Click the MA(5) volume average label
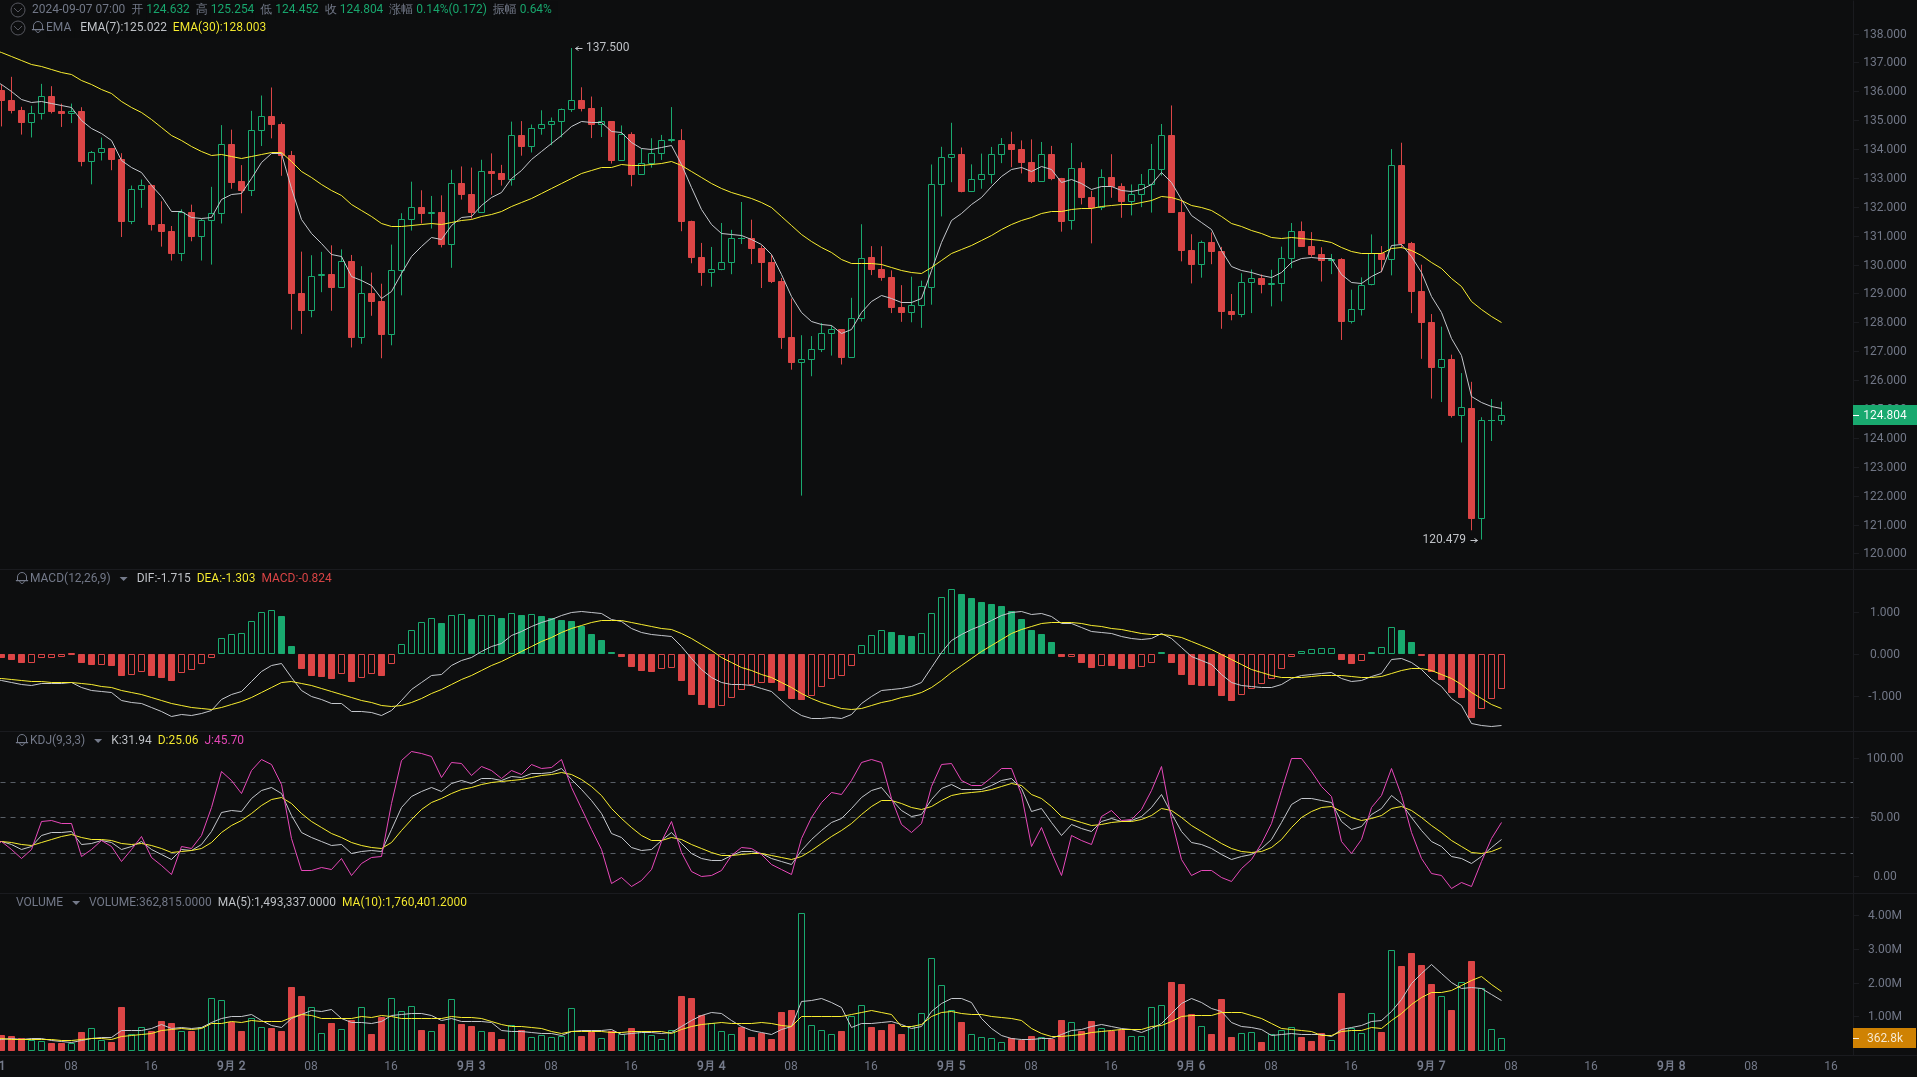 [276, 901]
